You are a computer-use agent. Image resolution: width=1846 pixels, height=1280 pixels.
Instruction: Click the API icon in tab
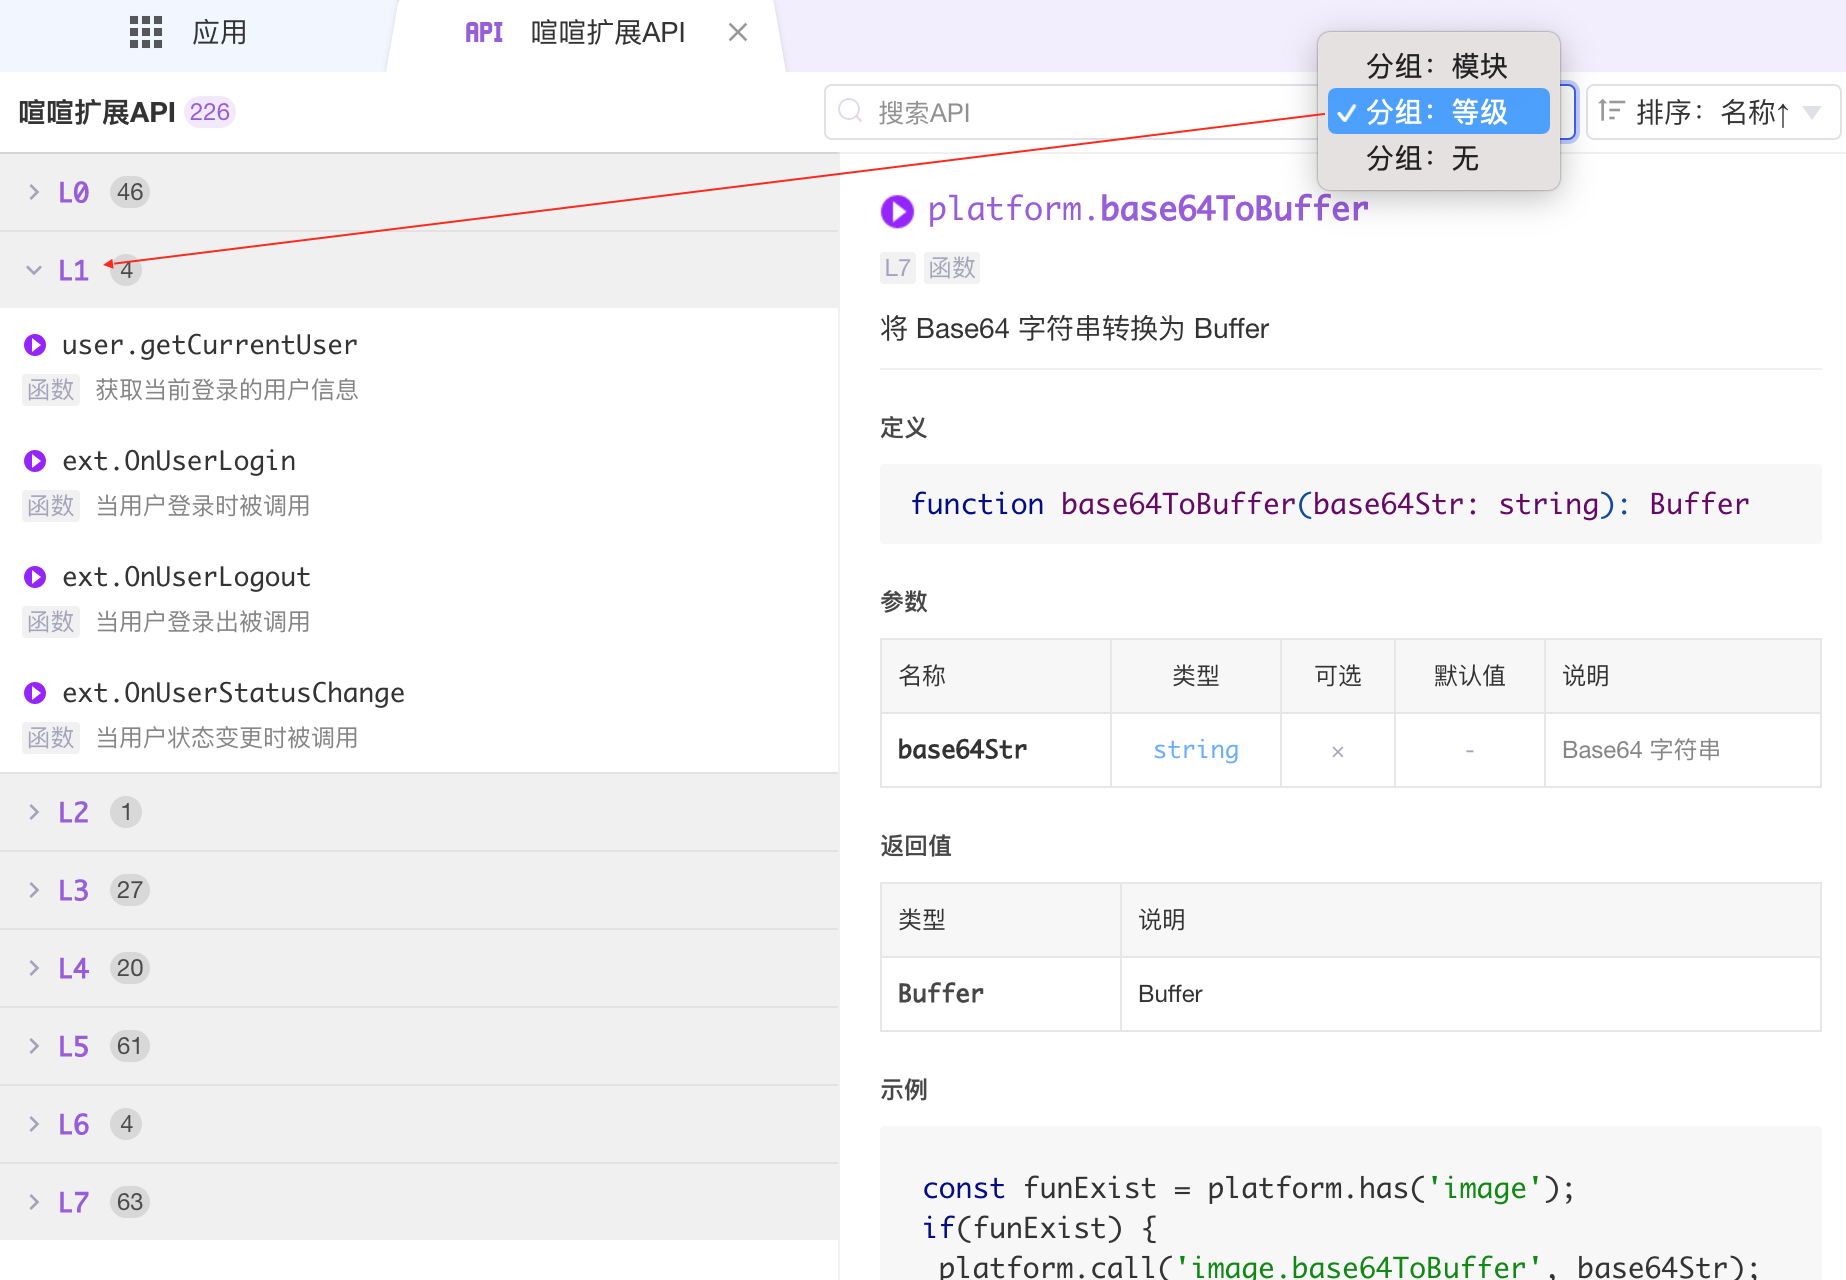pos(484,33)
